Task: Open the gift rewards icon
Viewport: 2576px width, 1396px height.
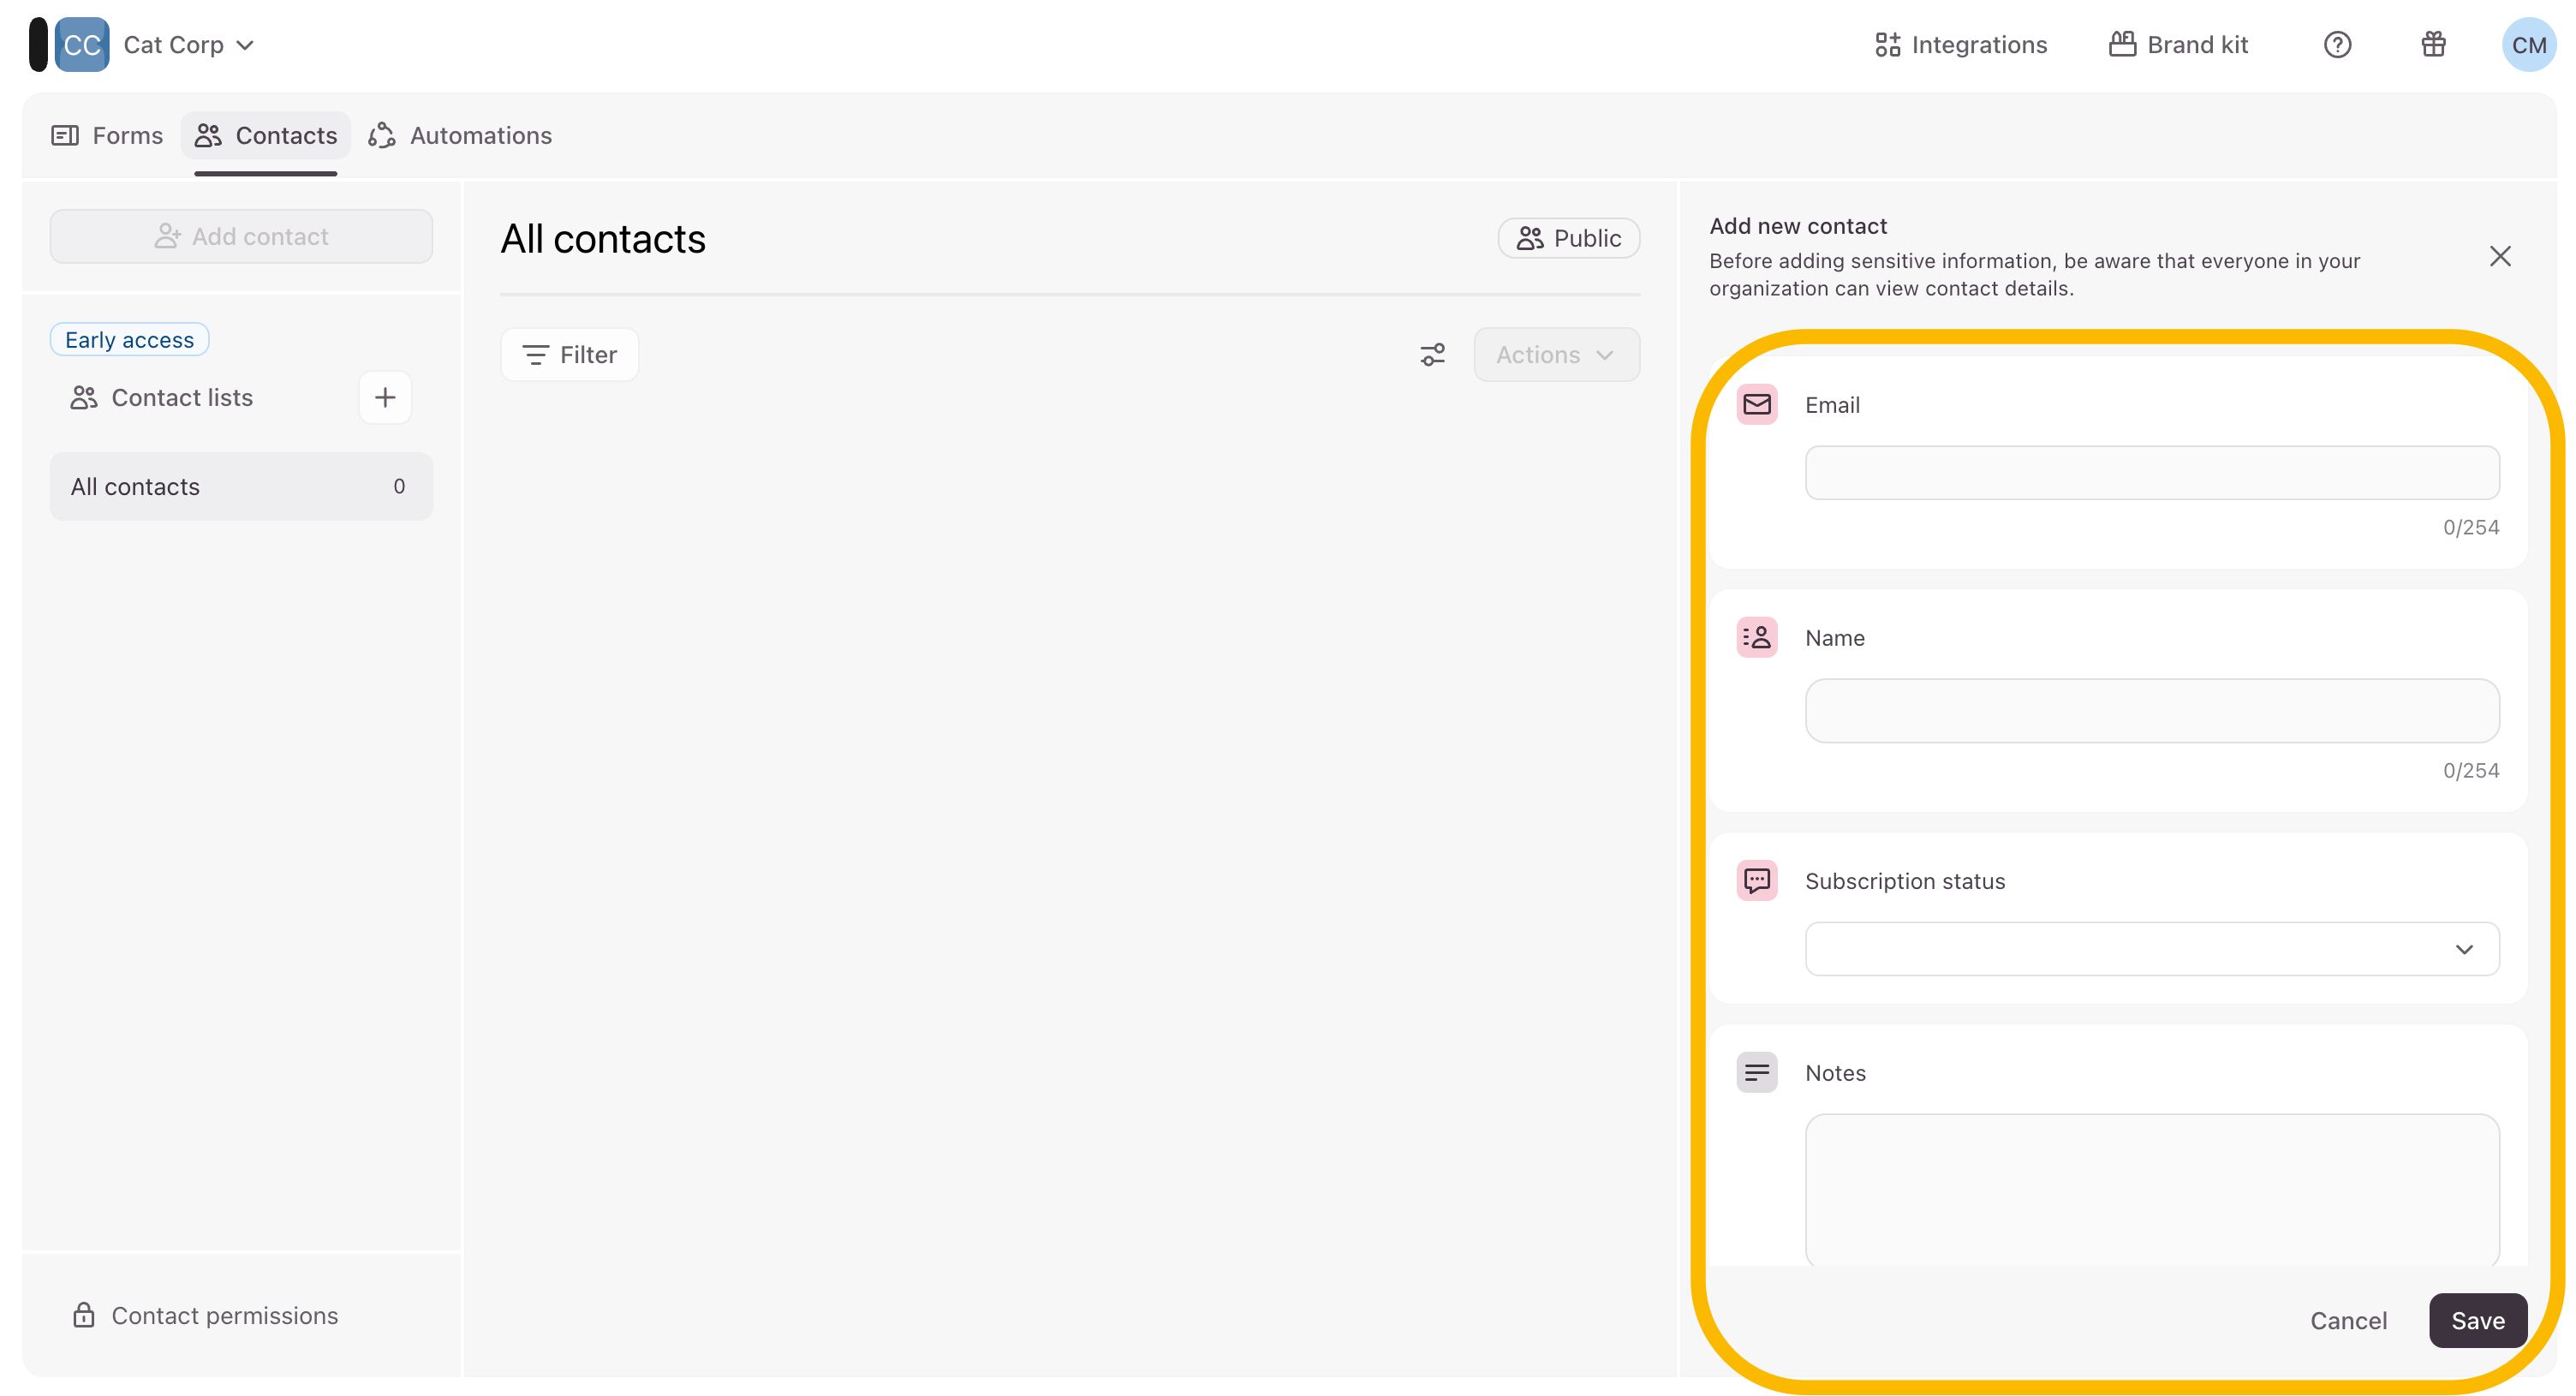Action: point(2433,45)
